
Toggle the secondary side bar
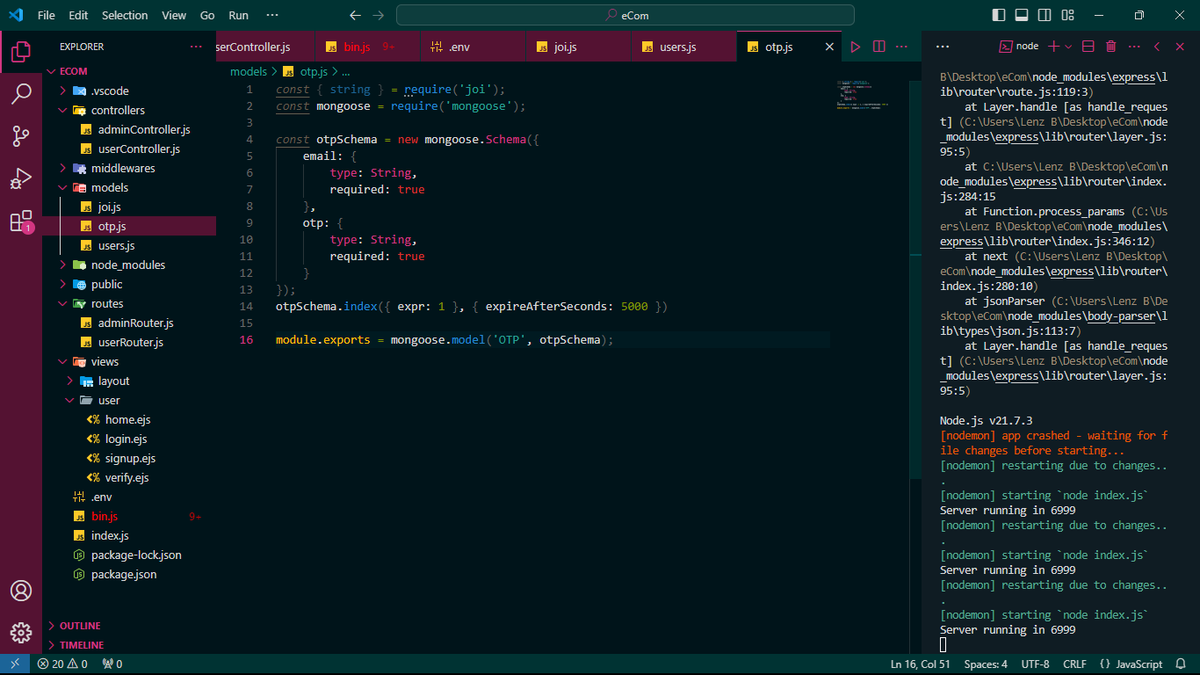click(x=1045, y=15)
